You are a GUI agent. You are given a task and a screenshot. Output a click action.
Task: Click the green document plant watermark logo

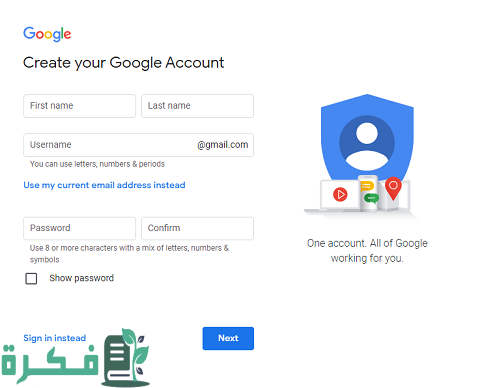tap(126, 357)
